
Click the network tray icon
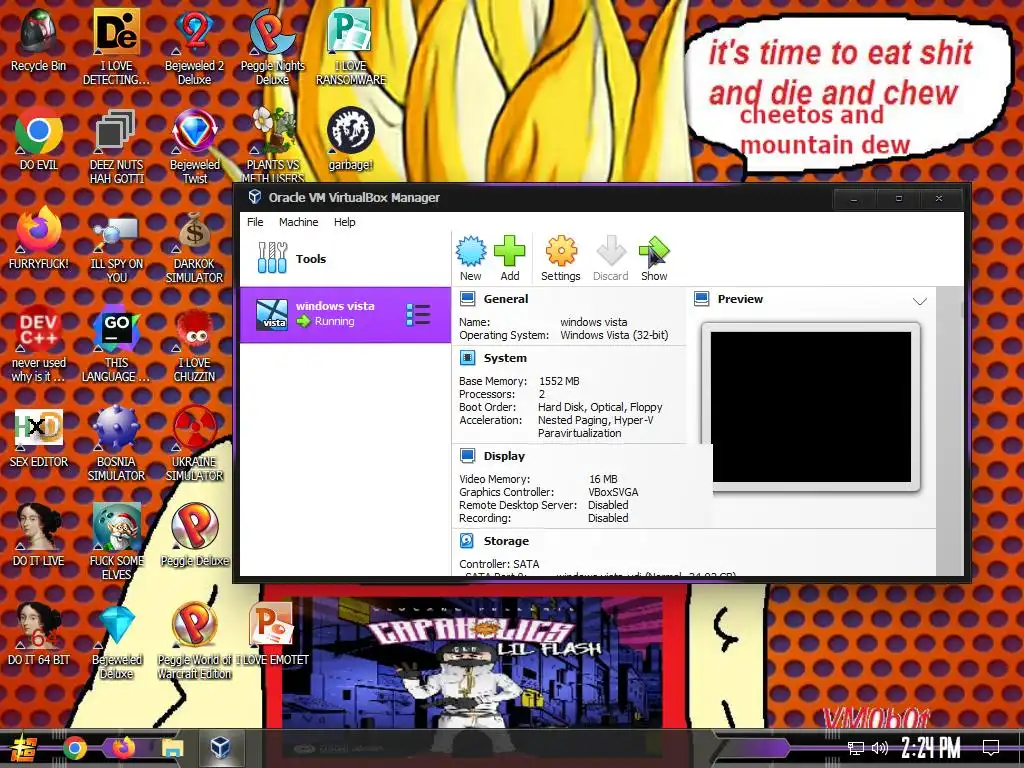[855, 748]
